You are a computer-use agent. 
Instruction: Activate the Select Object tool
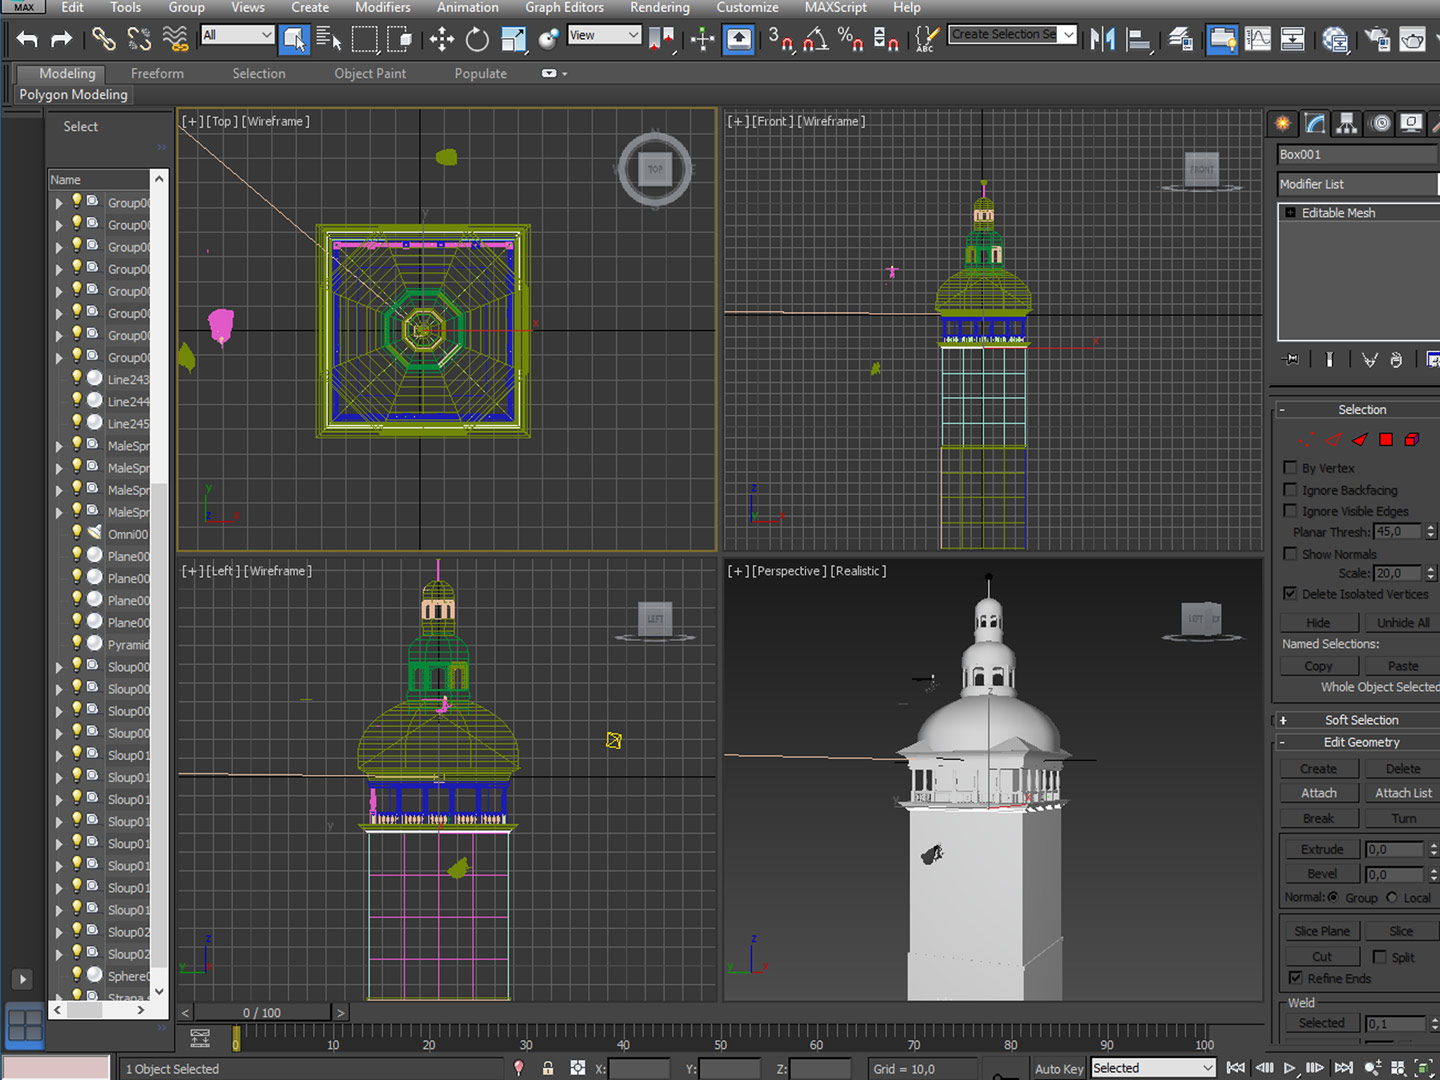294,39
